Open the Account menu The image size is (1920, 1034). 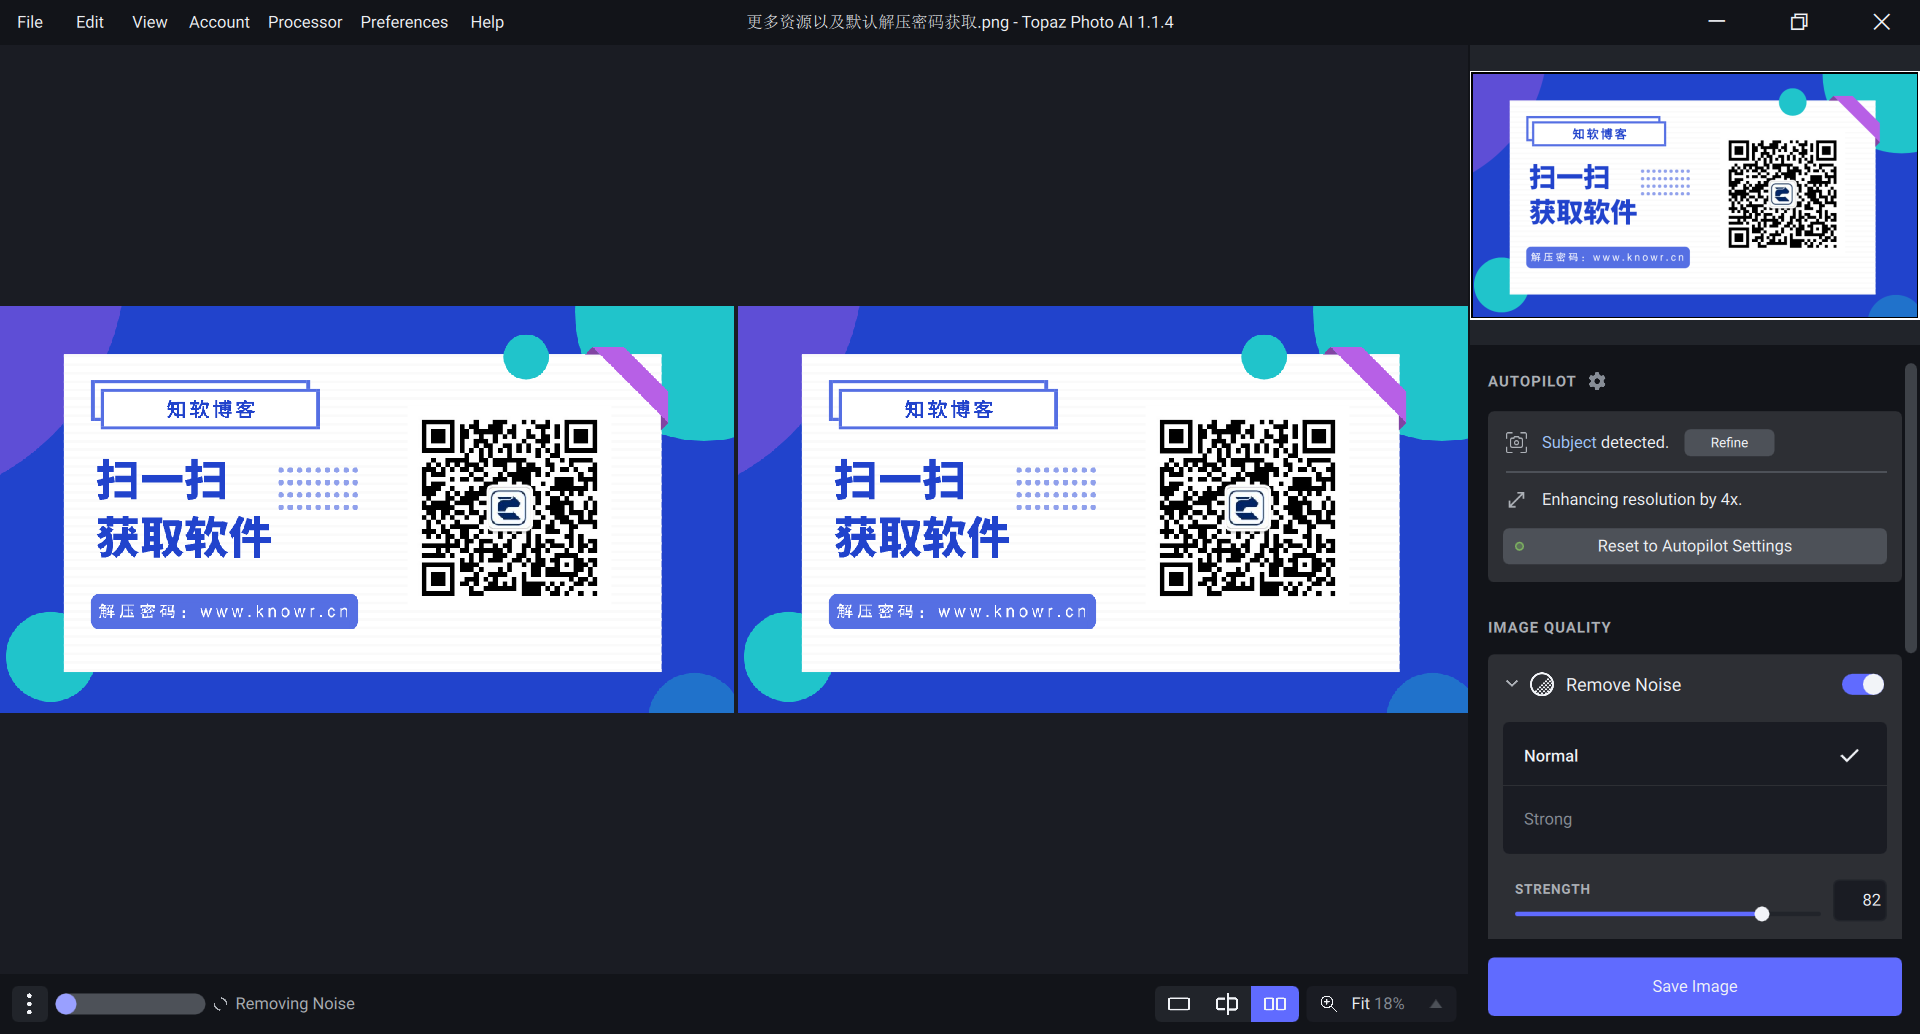click(x=219, y=22)
